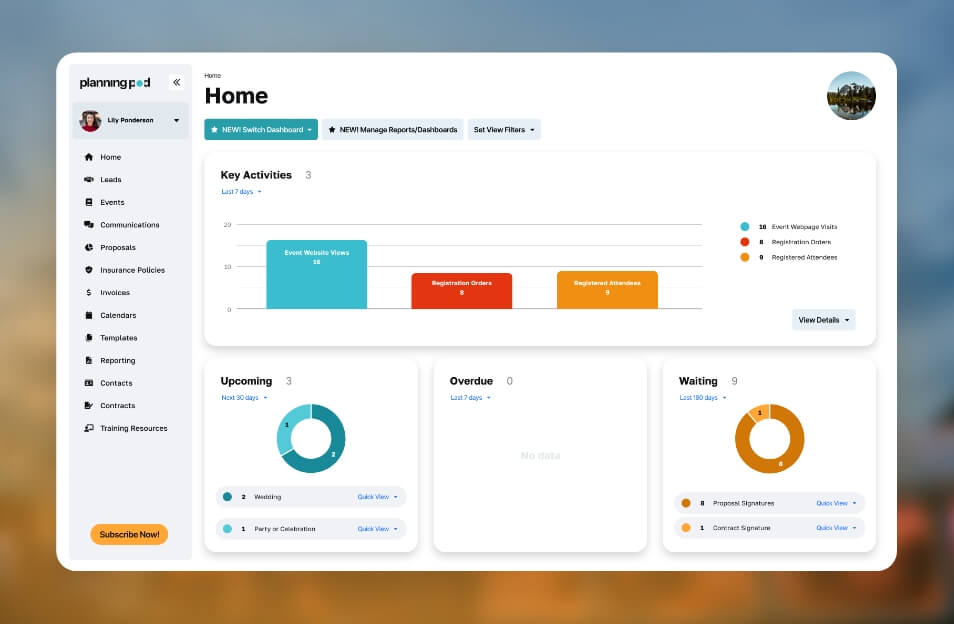The image size is (954, 624).
Task: Click the Upcoming donut chart
Action: coord(311,439)
